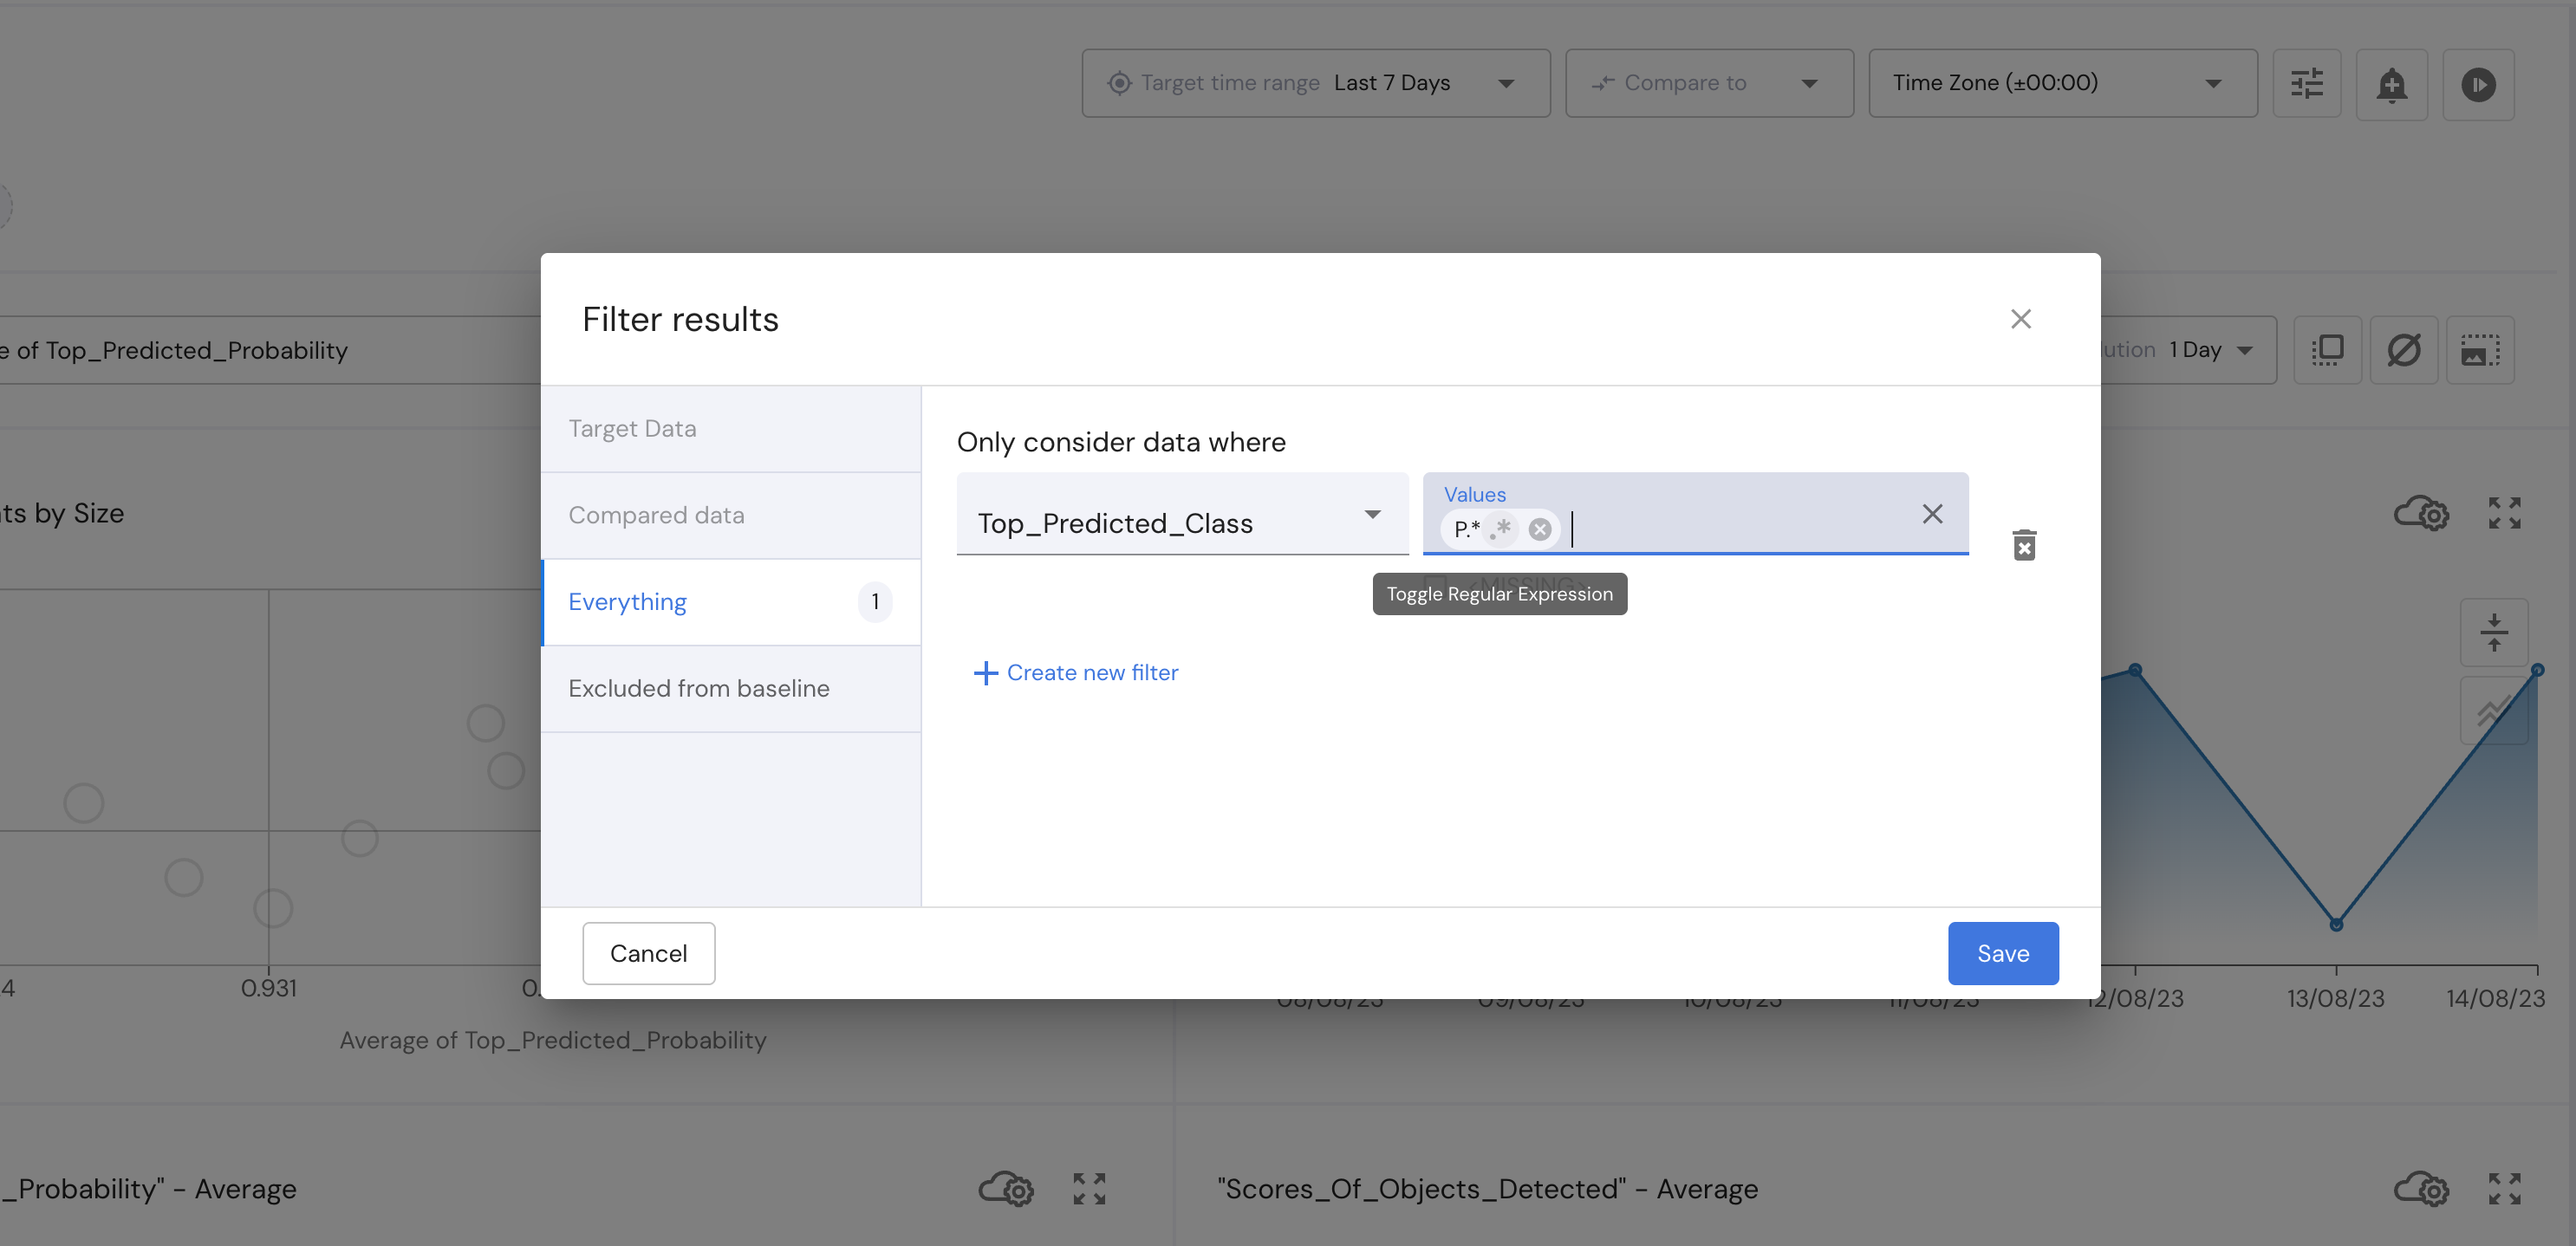Image resolution: width=2576 pixels, height=1246 pixels.
Task: Remove the P.* value chip
Action: pos(1540,529)
